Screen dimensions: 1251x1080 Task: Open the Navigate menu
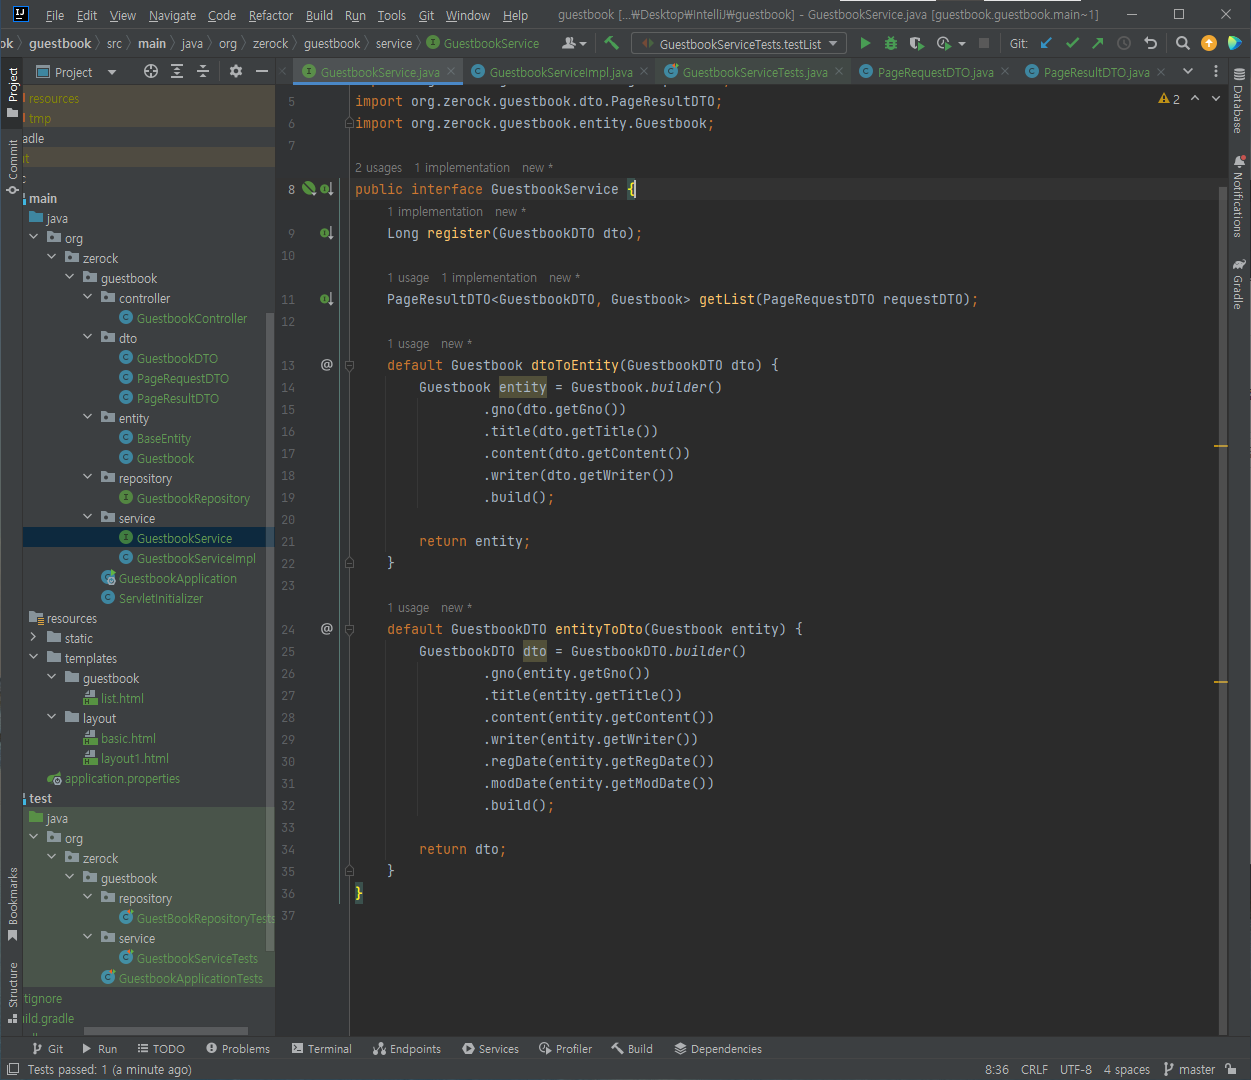[172, 15]
